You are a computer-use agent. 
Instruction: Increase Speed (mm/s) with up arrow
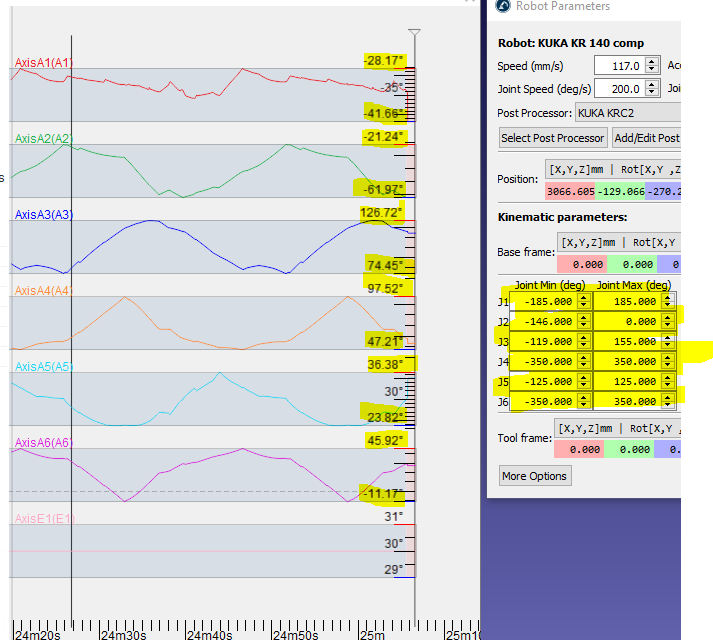pos(652,61)
